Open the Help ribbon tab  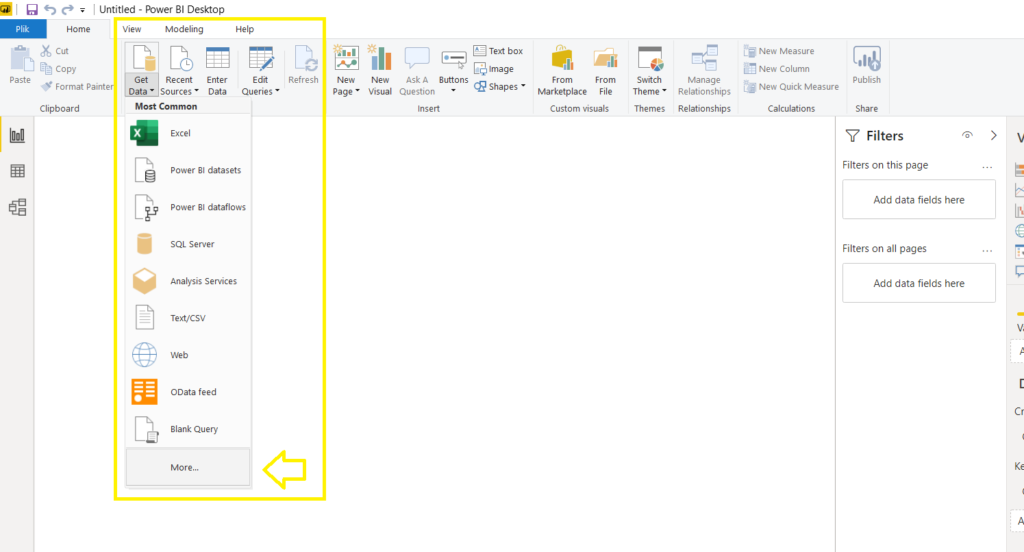pos(244,29)
